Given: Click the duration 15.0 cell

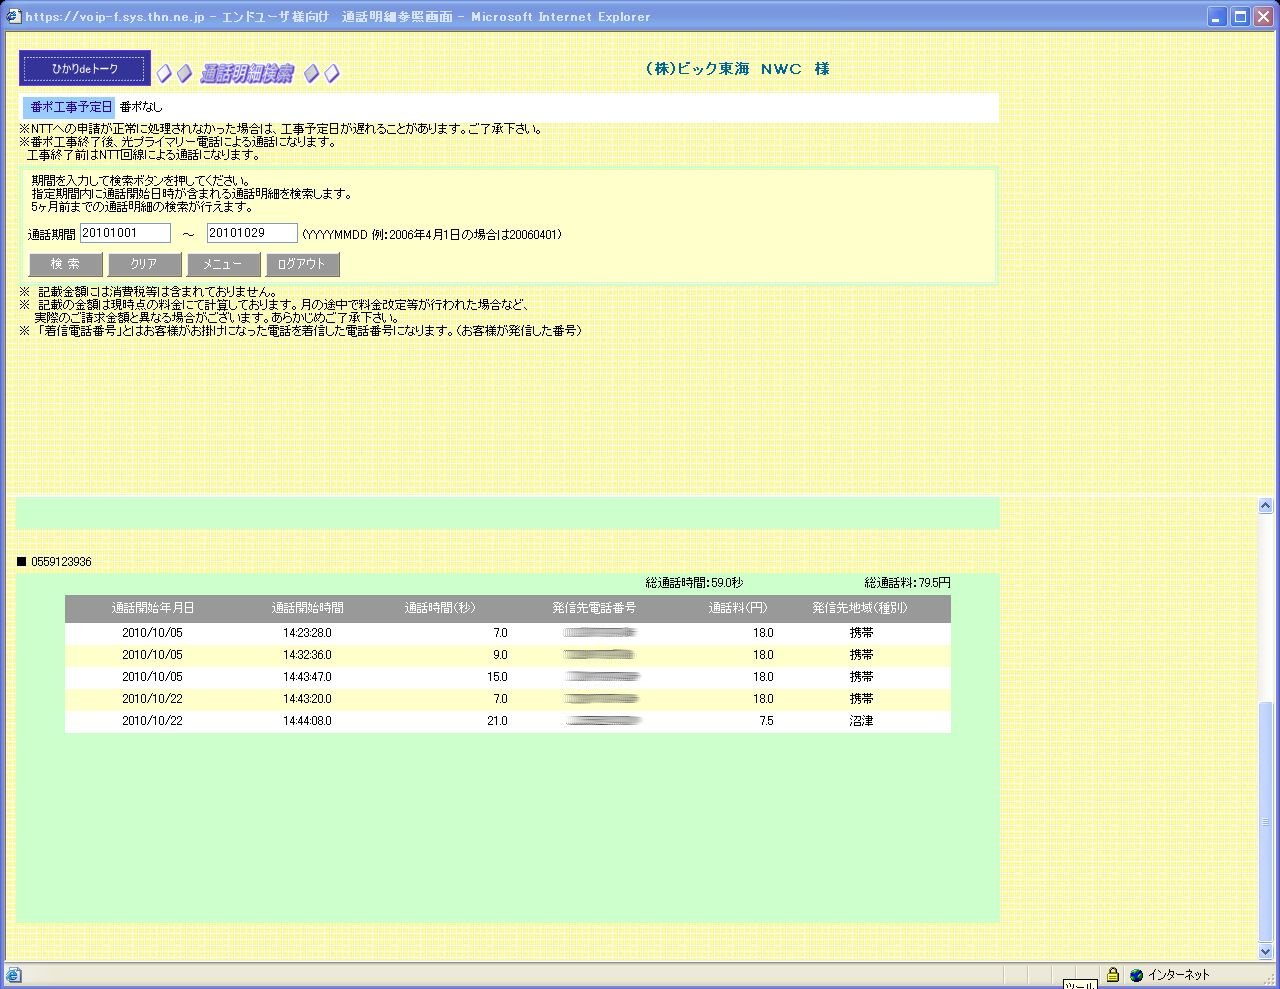Looking at the screenshot, I should tap(497, 677).
